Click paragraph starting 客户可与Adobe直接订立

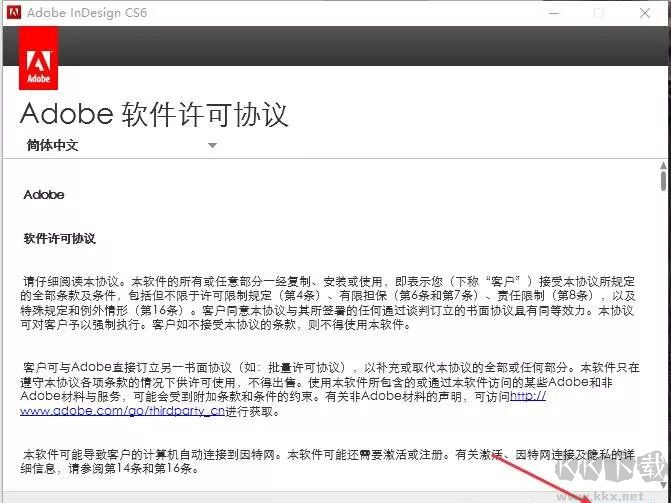tap(330, 389)
